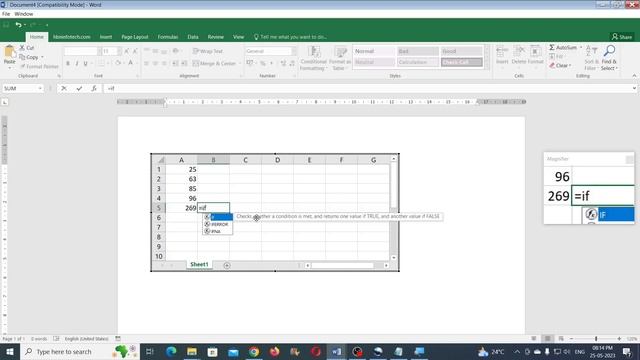This screenshot has width=640, height=360.
Task: Click the Format as Table icon
Action: 340,52
